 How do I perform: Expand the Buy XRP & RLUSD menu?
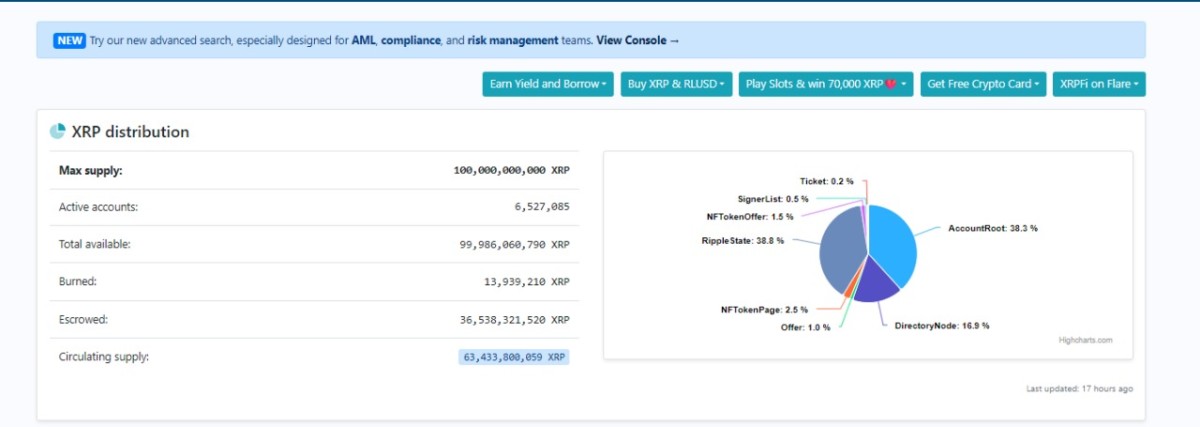(676, 84)
